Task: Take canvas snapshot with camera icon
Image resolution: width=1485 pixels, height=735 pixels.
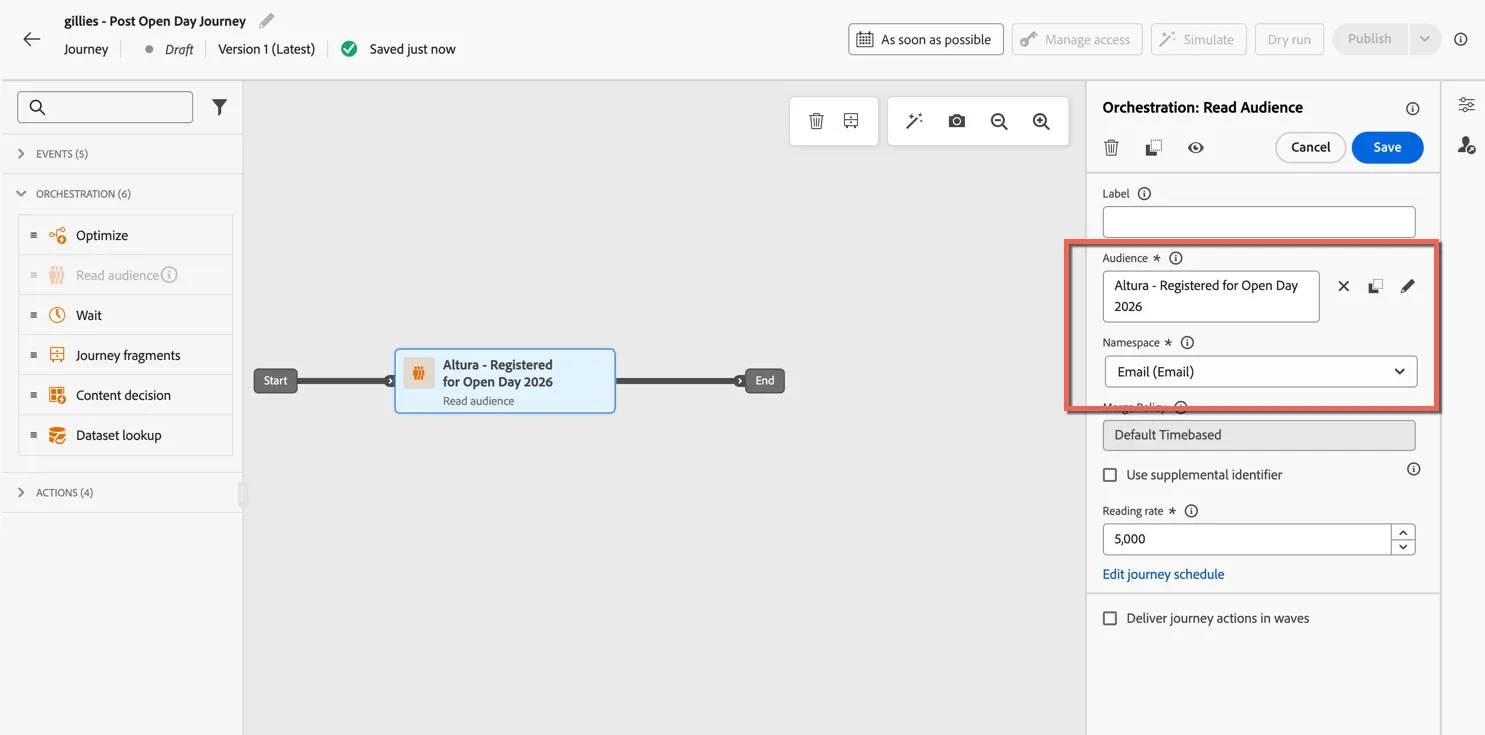Action: click(x=957, y=121)
